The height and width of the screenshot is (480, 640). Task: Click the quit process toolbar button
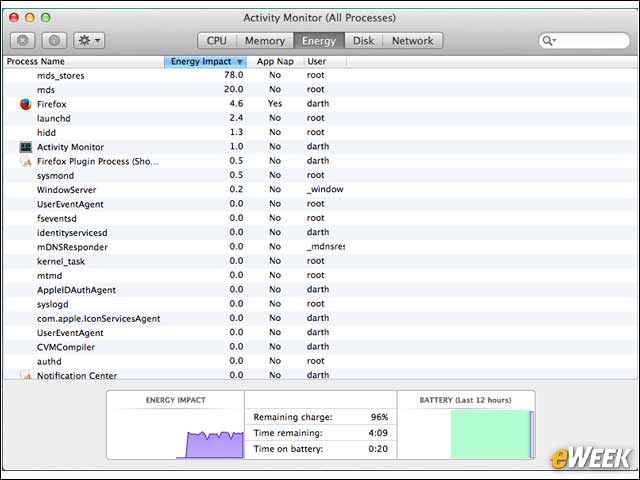click(22, 40)
